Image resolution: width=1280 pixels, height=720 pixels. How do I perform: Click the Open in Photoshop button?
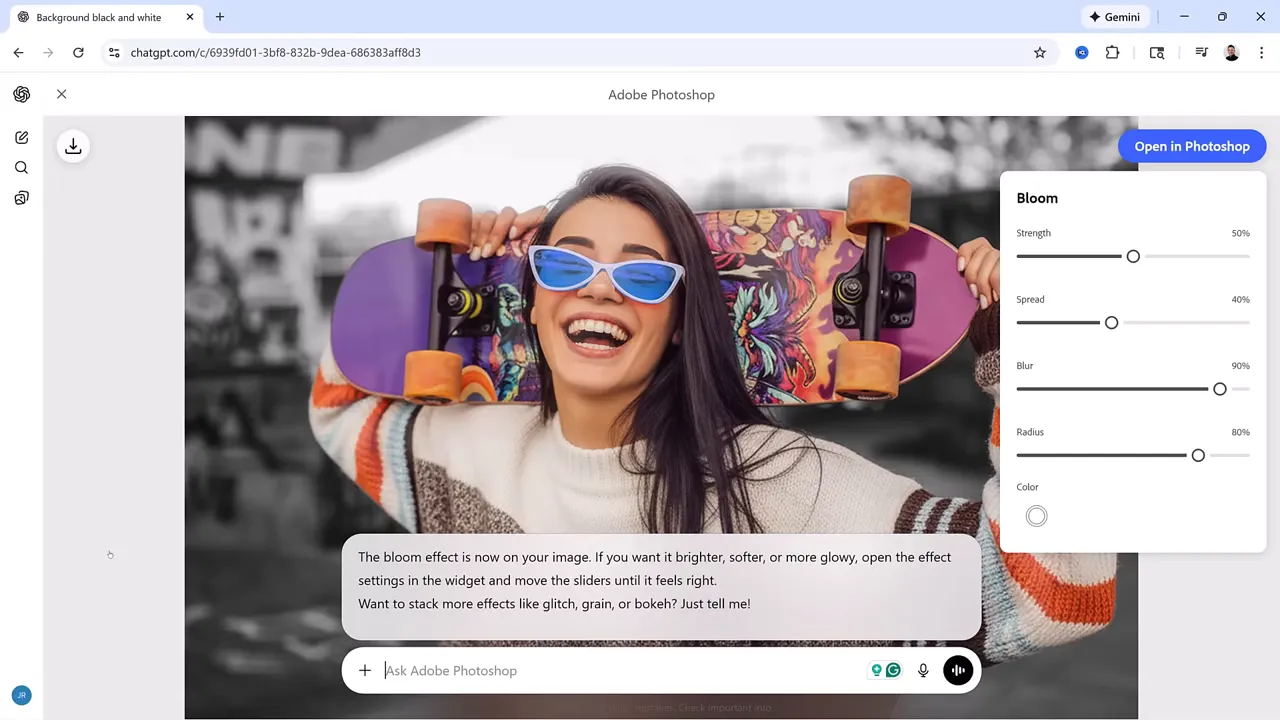click(x=1192, y=146)
